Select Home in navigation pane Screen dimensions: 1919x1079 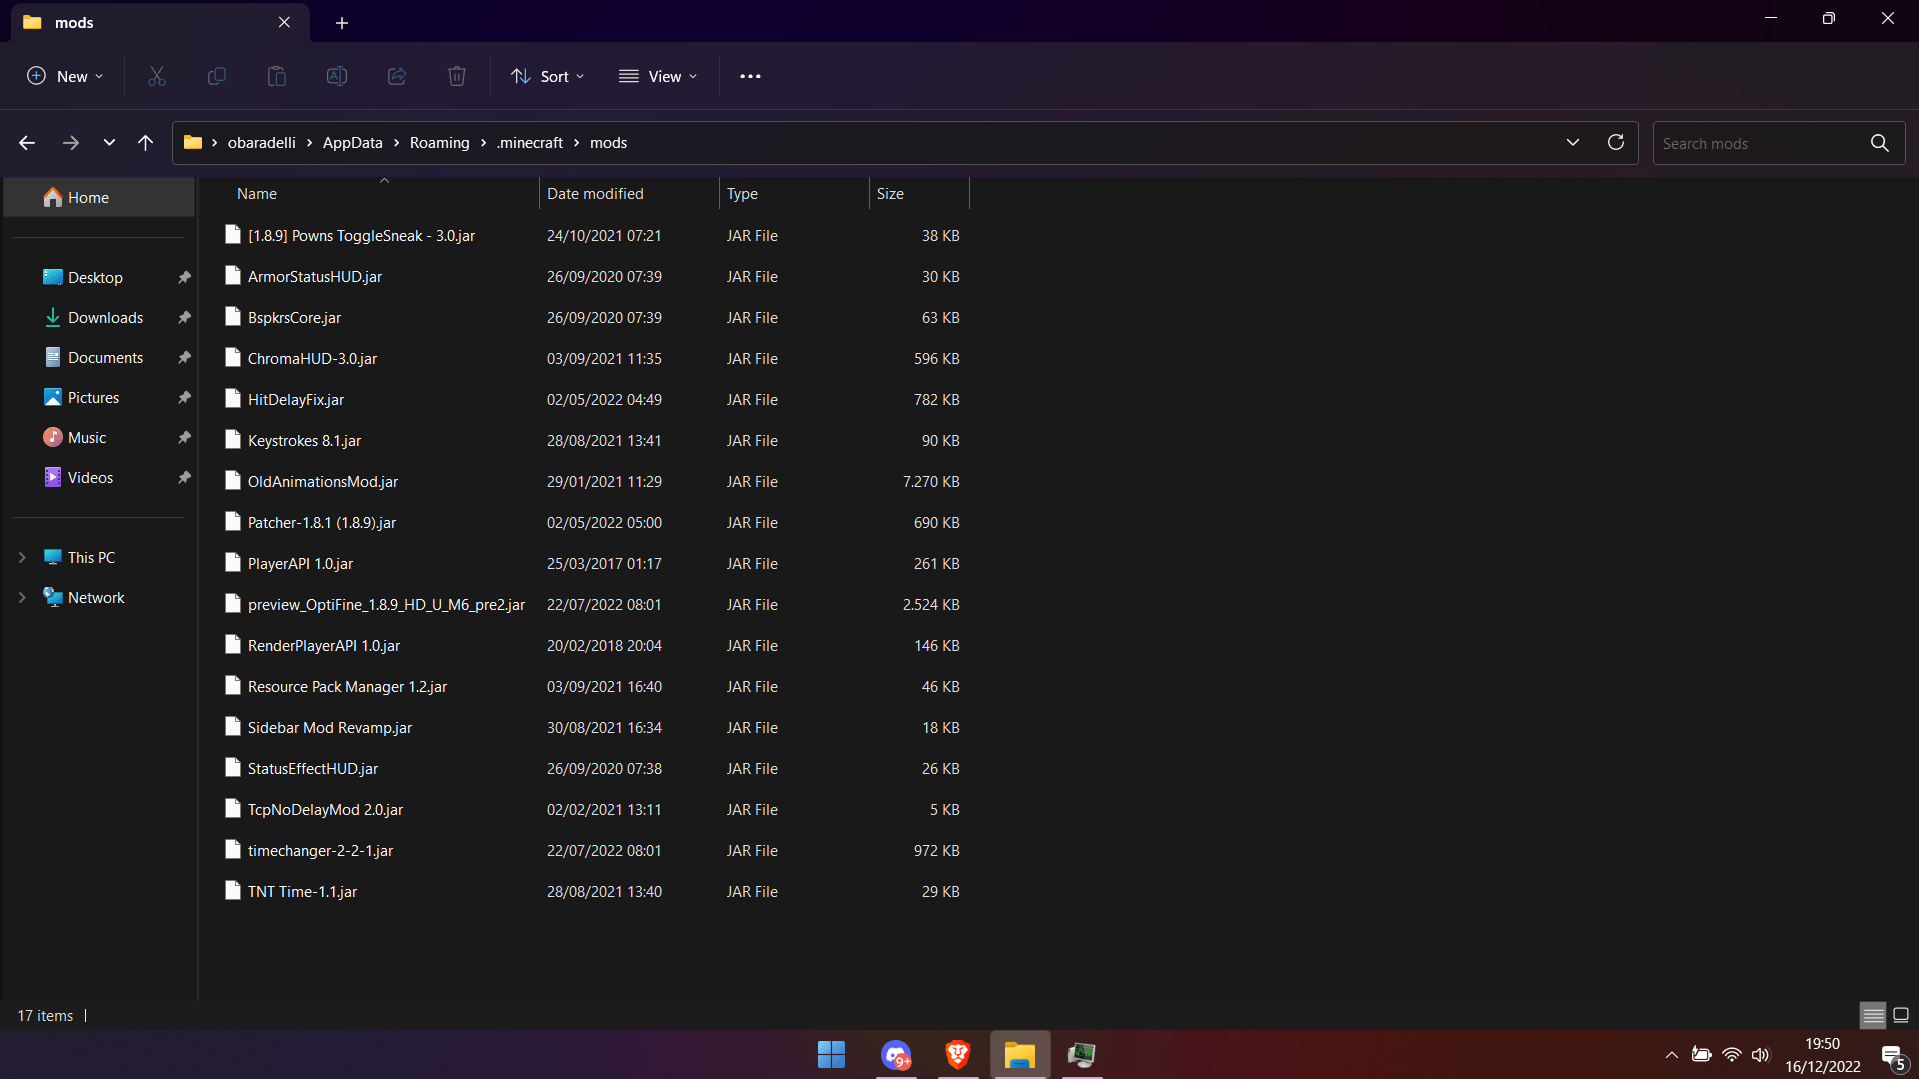[99, 198]
